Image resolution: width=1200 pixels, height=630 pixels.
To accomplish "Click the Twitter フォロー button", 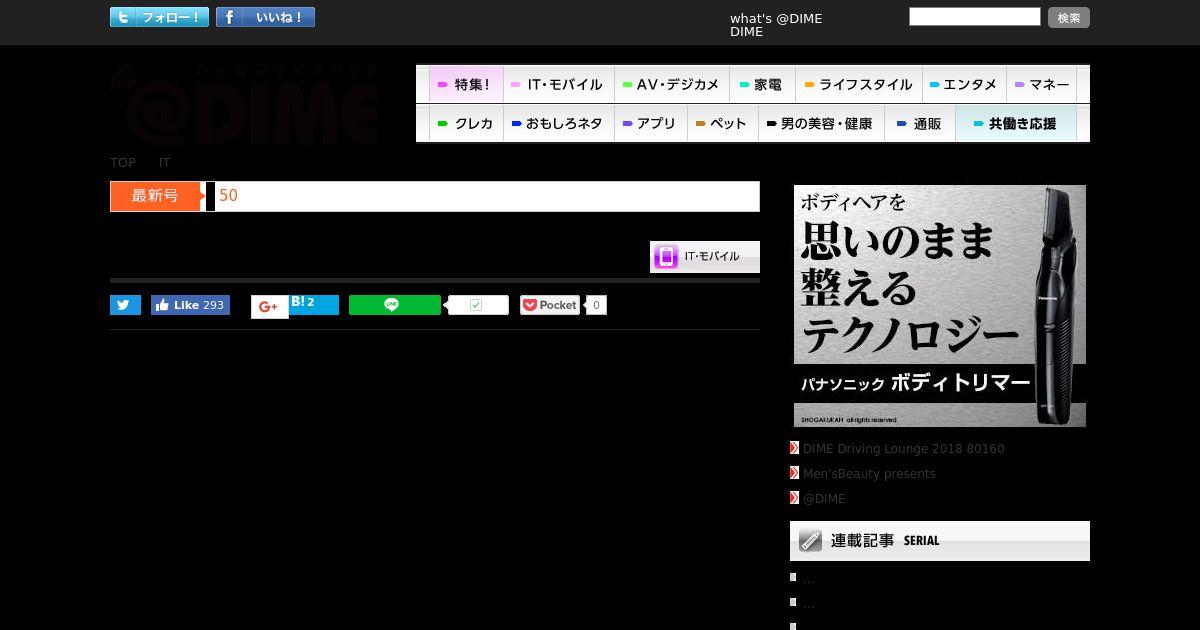I will pos(159,17).
